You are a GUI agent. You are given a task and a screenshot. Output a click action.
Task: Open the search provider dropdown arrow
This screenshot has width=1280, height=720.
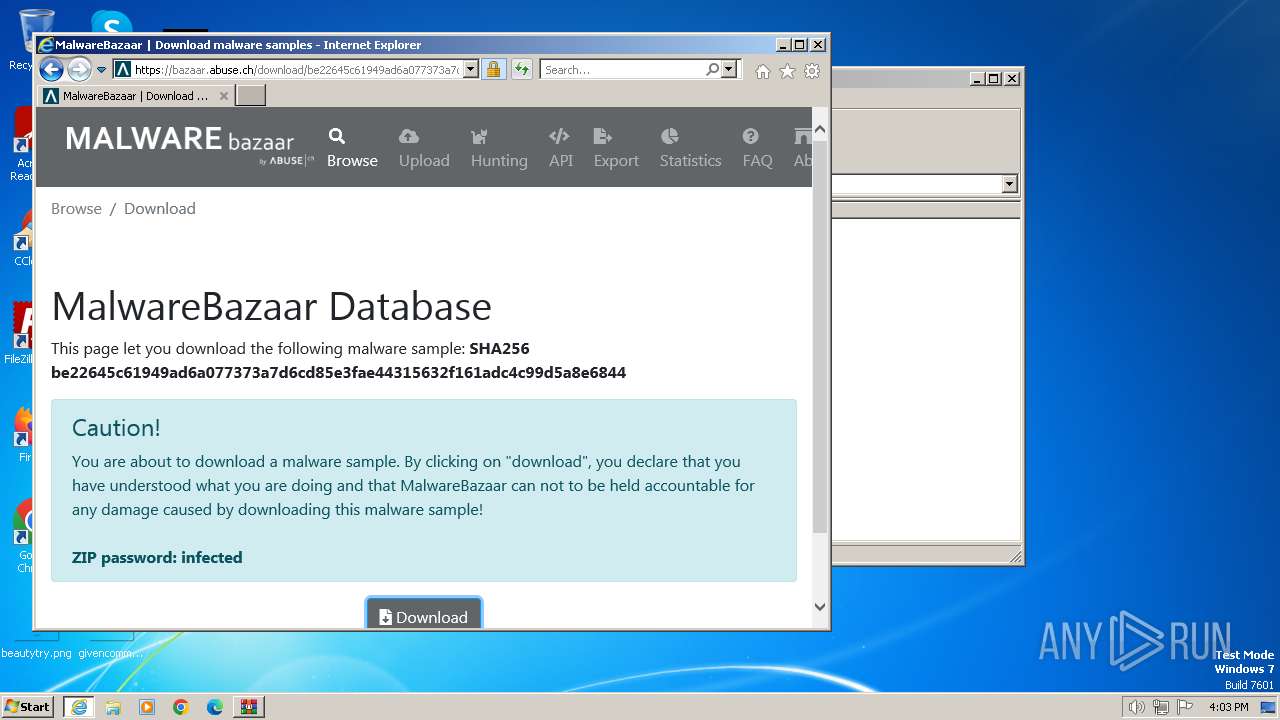pyautogui.click(x=729, y=70)
